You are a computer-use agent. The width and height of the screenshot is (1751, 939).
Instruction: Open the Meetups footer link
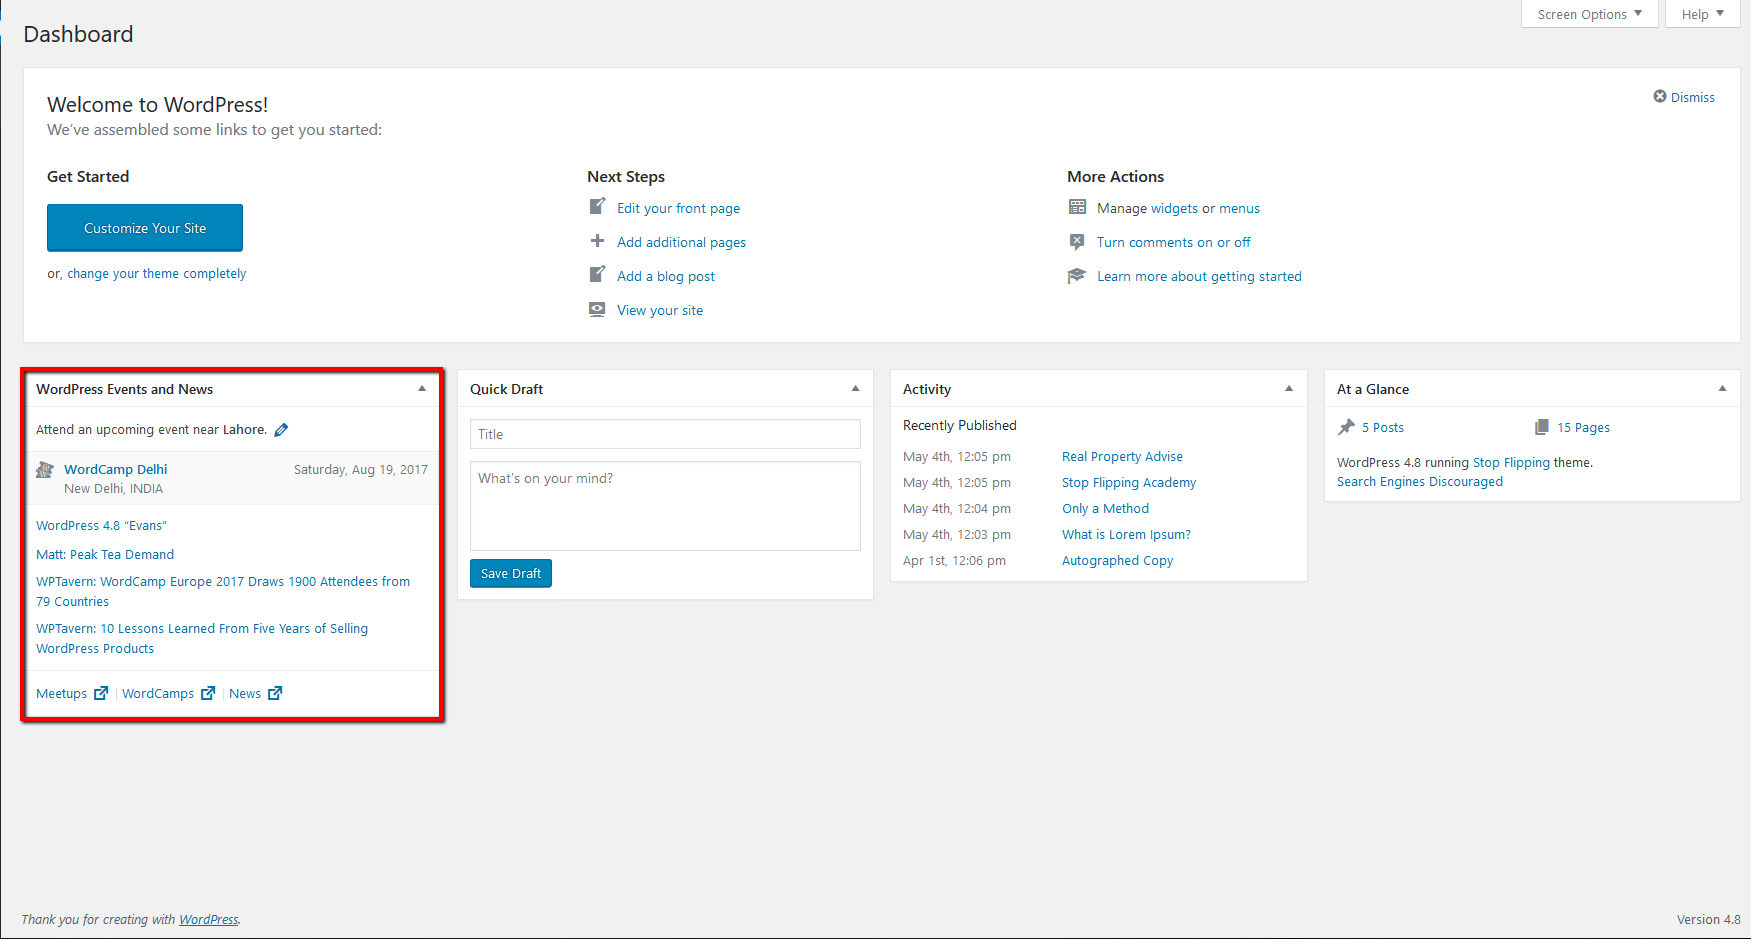(x=61, y=693)
